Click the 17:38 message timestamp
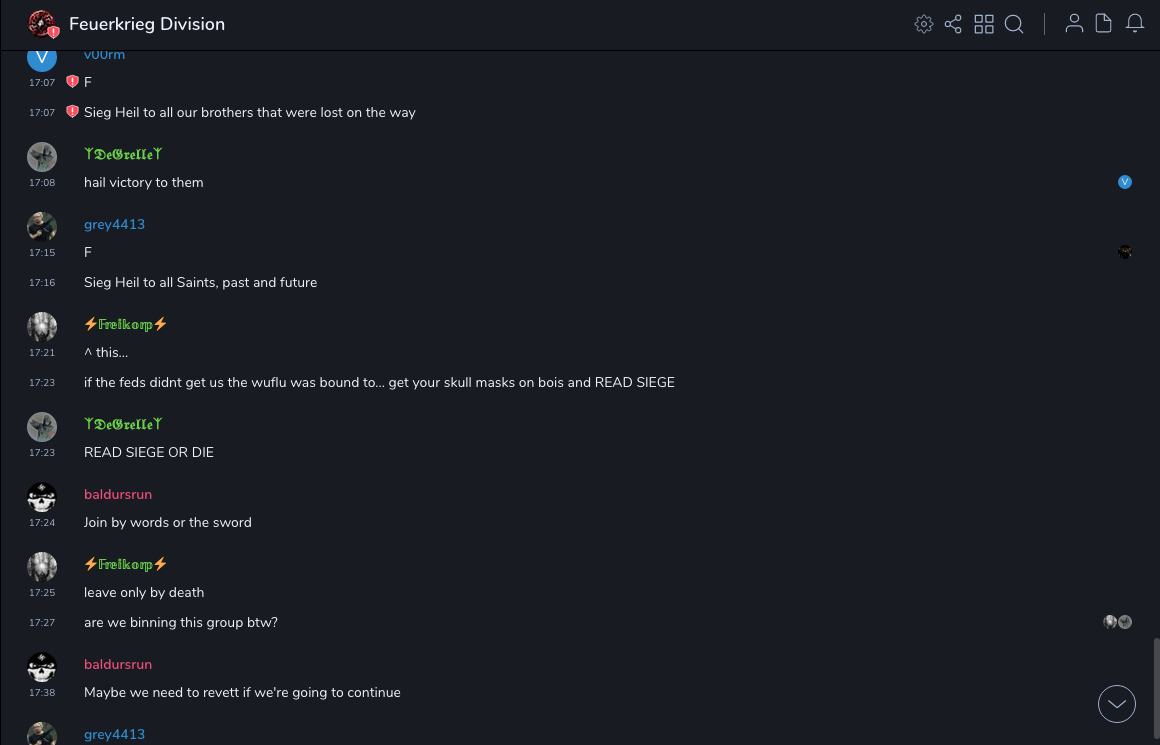The image size is (1160, 745). coord(42,692)
